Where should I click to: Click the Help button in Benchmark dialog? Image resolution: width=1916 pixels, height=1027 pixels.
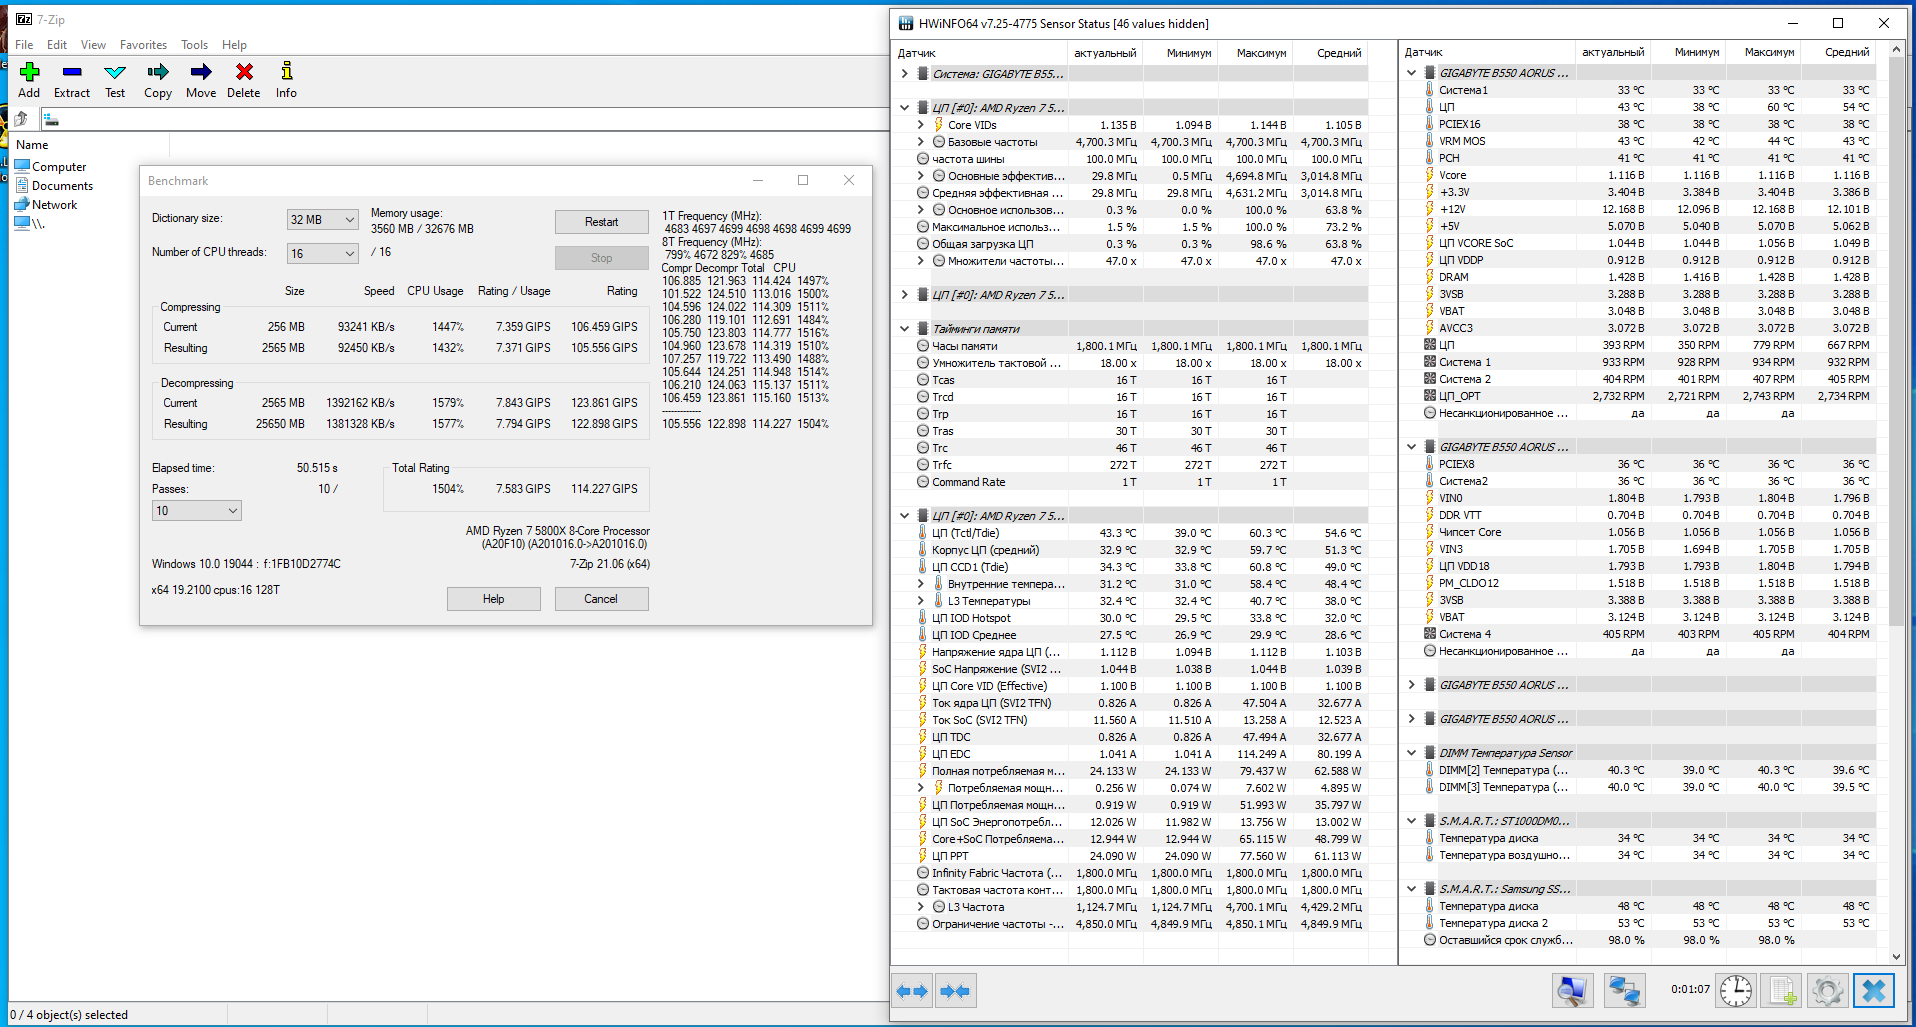[x=493, y=599]
